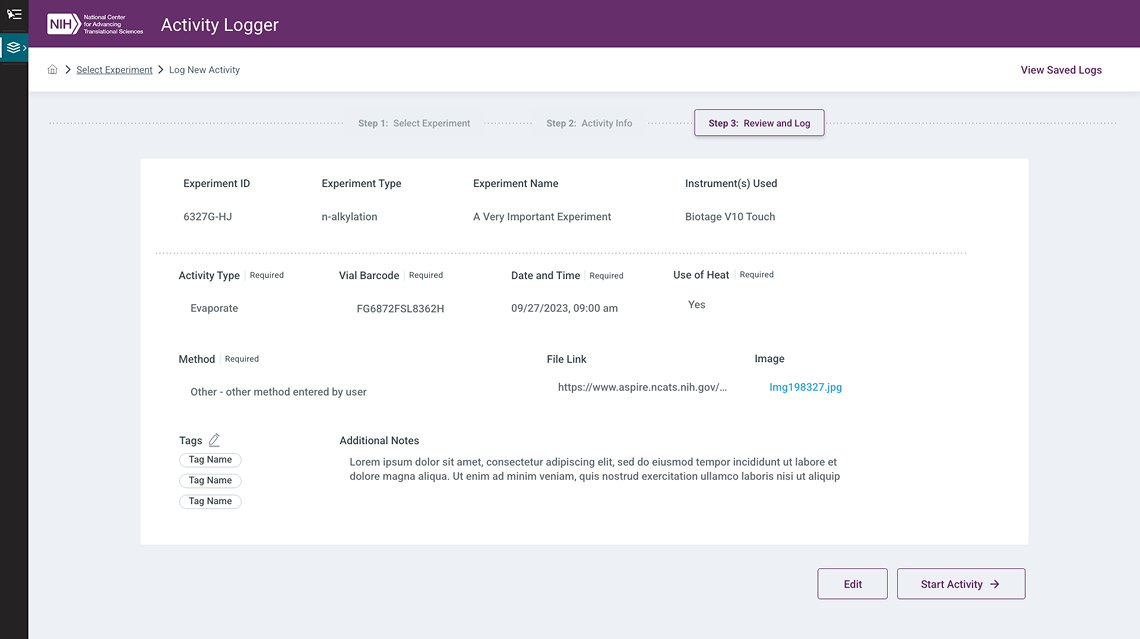This screenshot has height=639, width=1140.
Task: Click the chevron on the teal sidebar item
Action: 22,47
